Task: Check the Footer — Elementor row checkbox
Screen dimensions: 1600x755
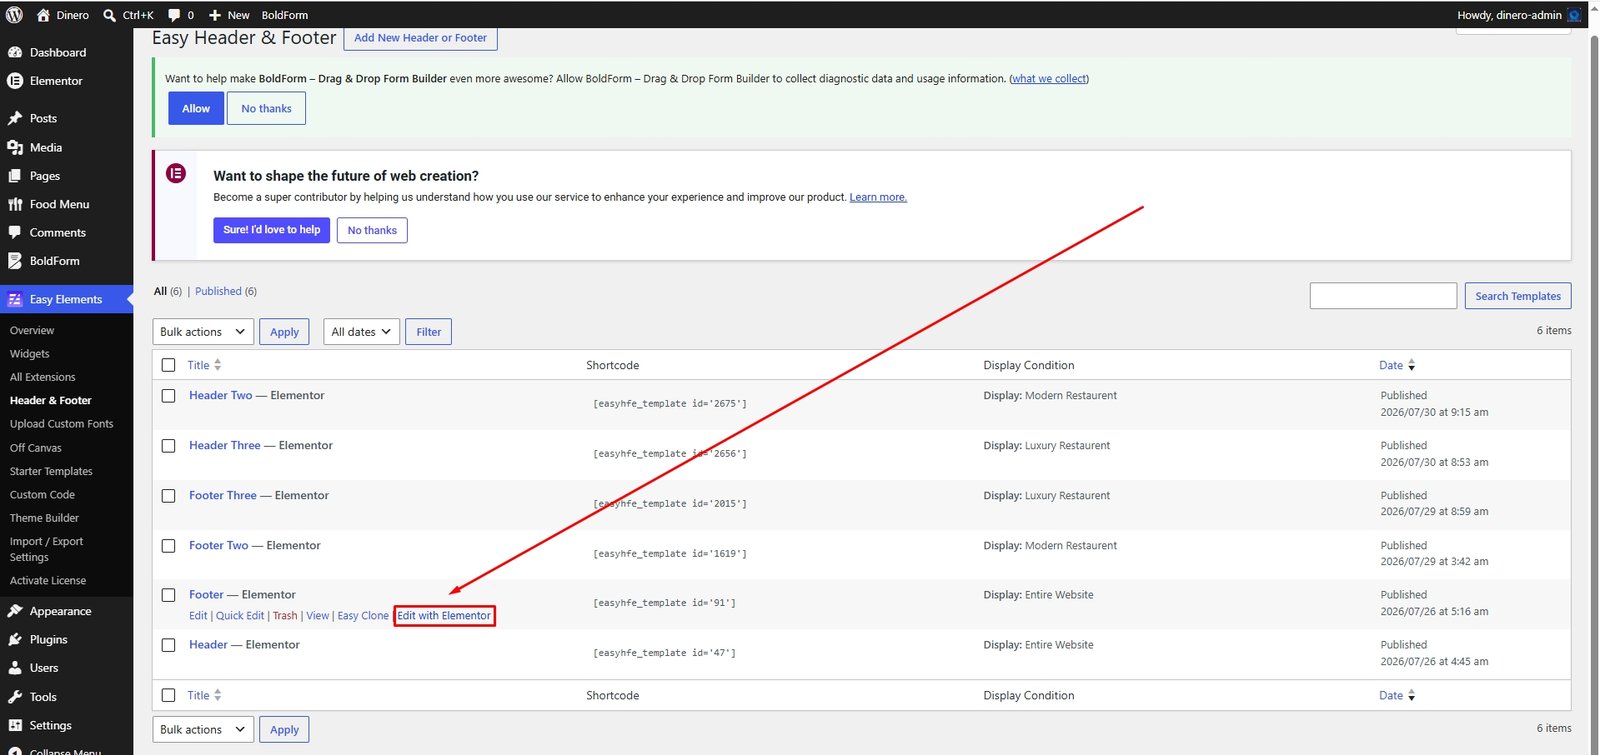Action: [168, 595]
